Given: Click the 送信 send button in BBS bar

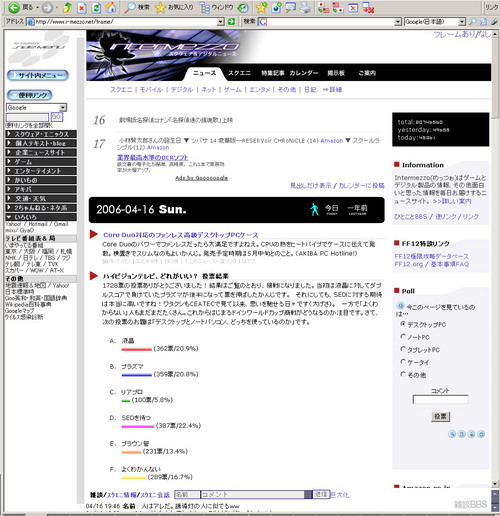Looking at the screenshot, I should click(321, 494).
